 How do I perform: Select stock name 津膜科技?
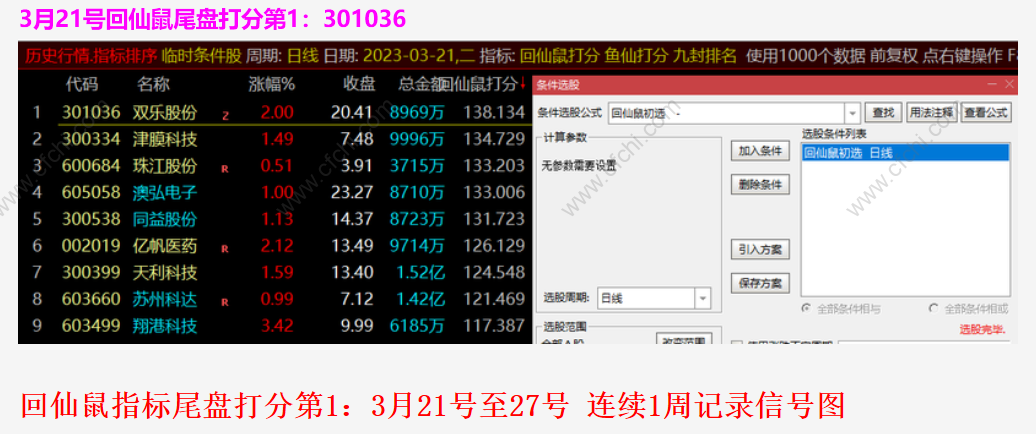click(165, 139)
